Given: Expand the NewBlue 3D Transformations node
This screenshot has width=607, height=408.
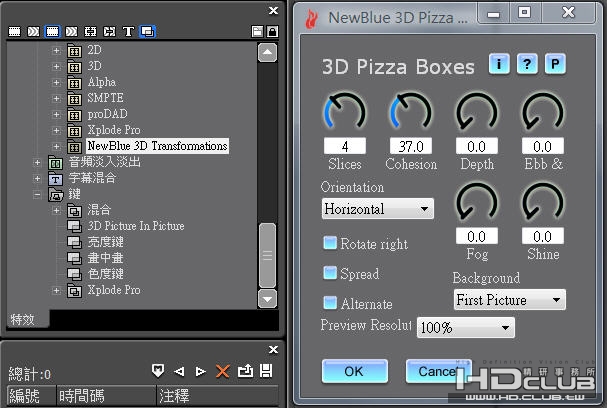Looking at the screenshot, I should tap(56, 147).
